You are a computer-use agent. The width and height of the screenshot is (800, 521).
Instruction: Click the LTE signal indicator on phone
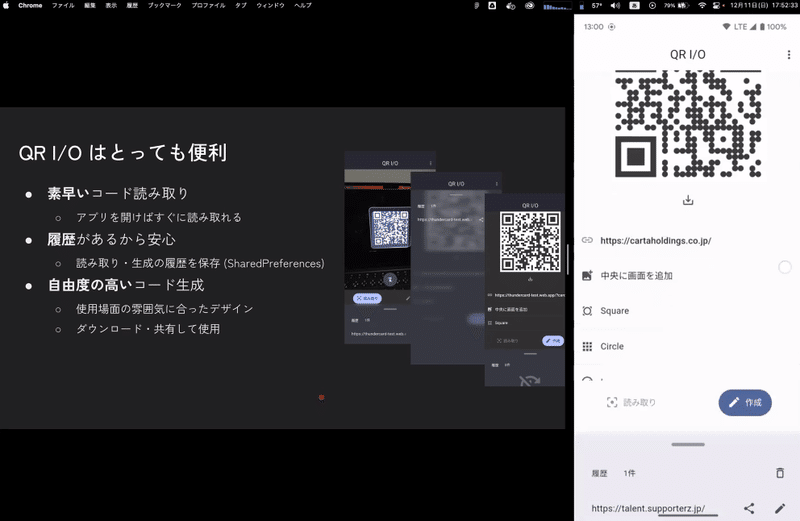tap(745, 27)
